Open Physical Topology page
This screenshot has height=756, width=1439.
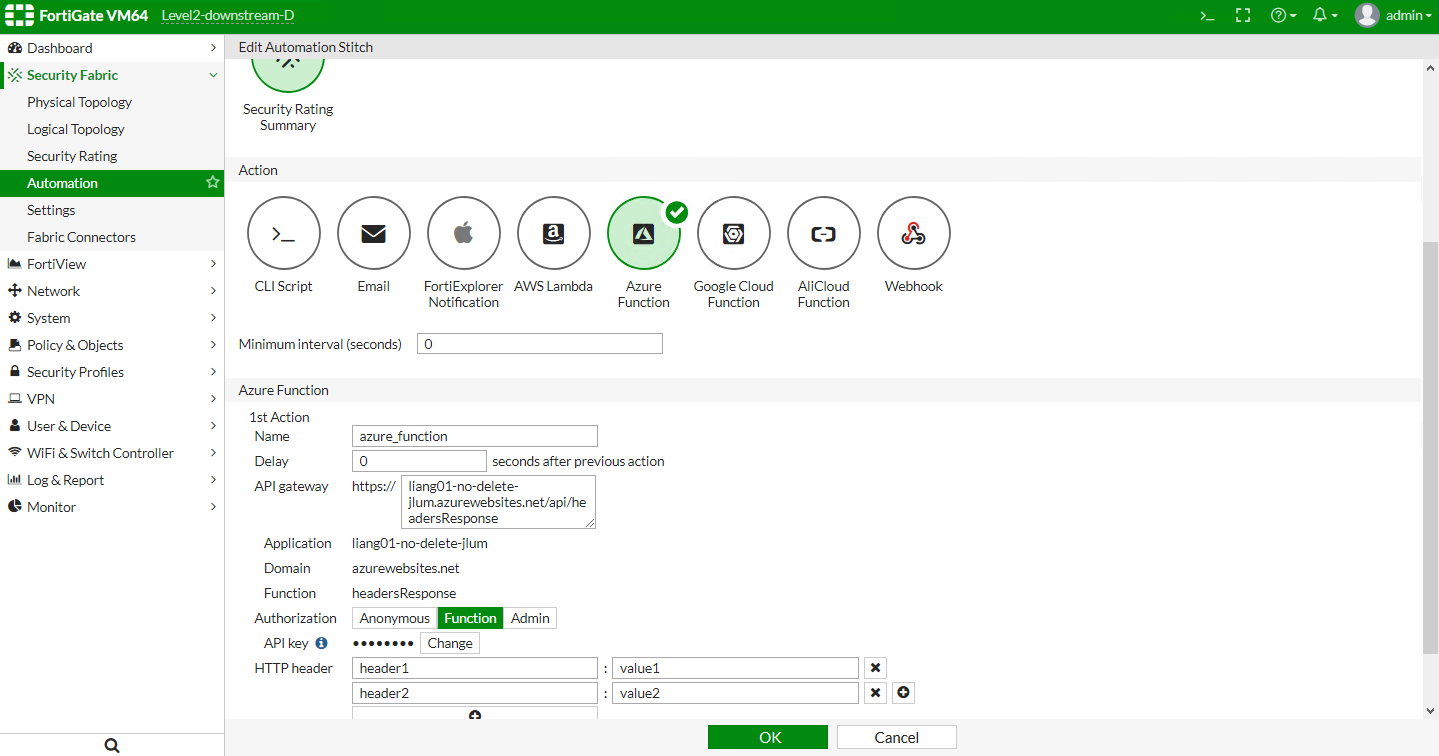tap(79, 102)
